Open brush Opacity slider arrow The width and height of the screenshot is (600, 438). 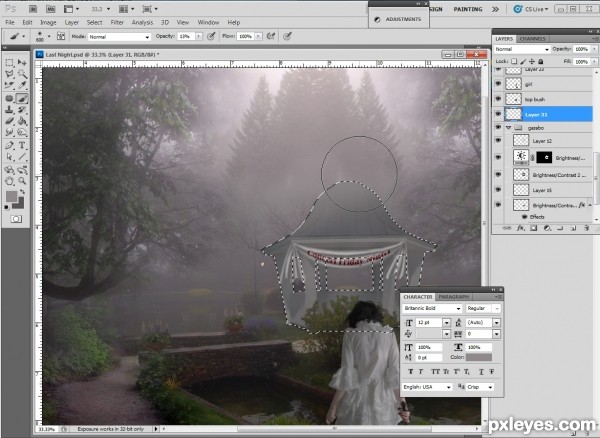199,36
